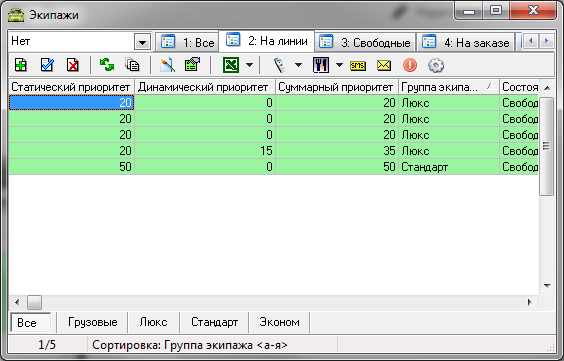The image size is (564, 361).
Task: Switch to tab 3: Свободные
Action: point(365,42)
